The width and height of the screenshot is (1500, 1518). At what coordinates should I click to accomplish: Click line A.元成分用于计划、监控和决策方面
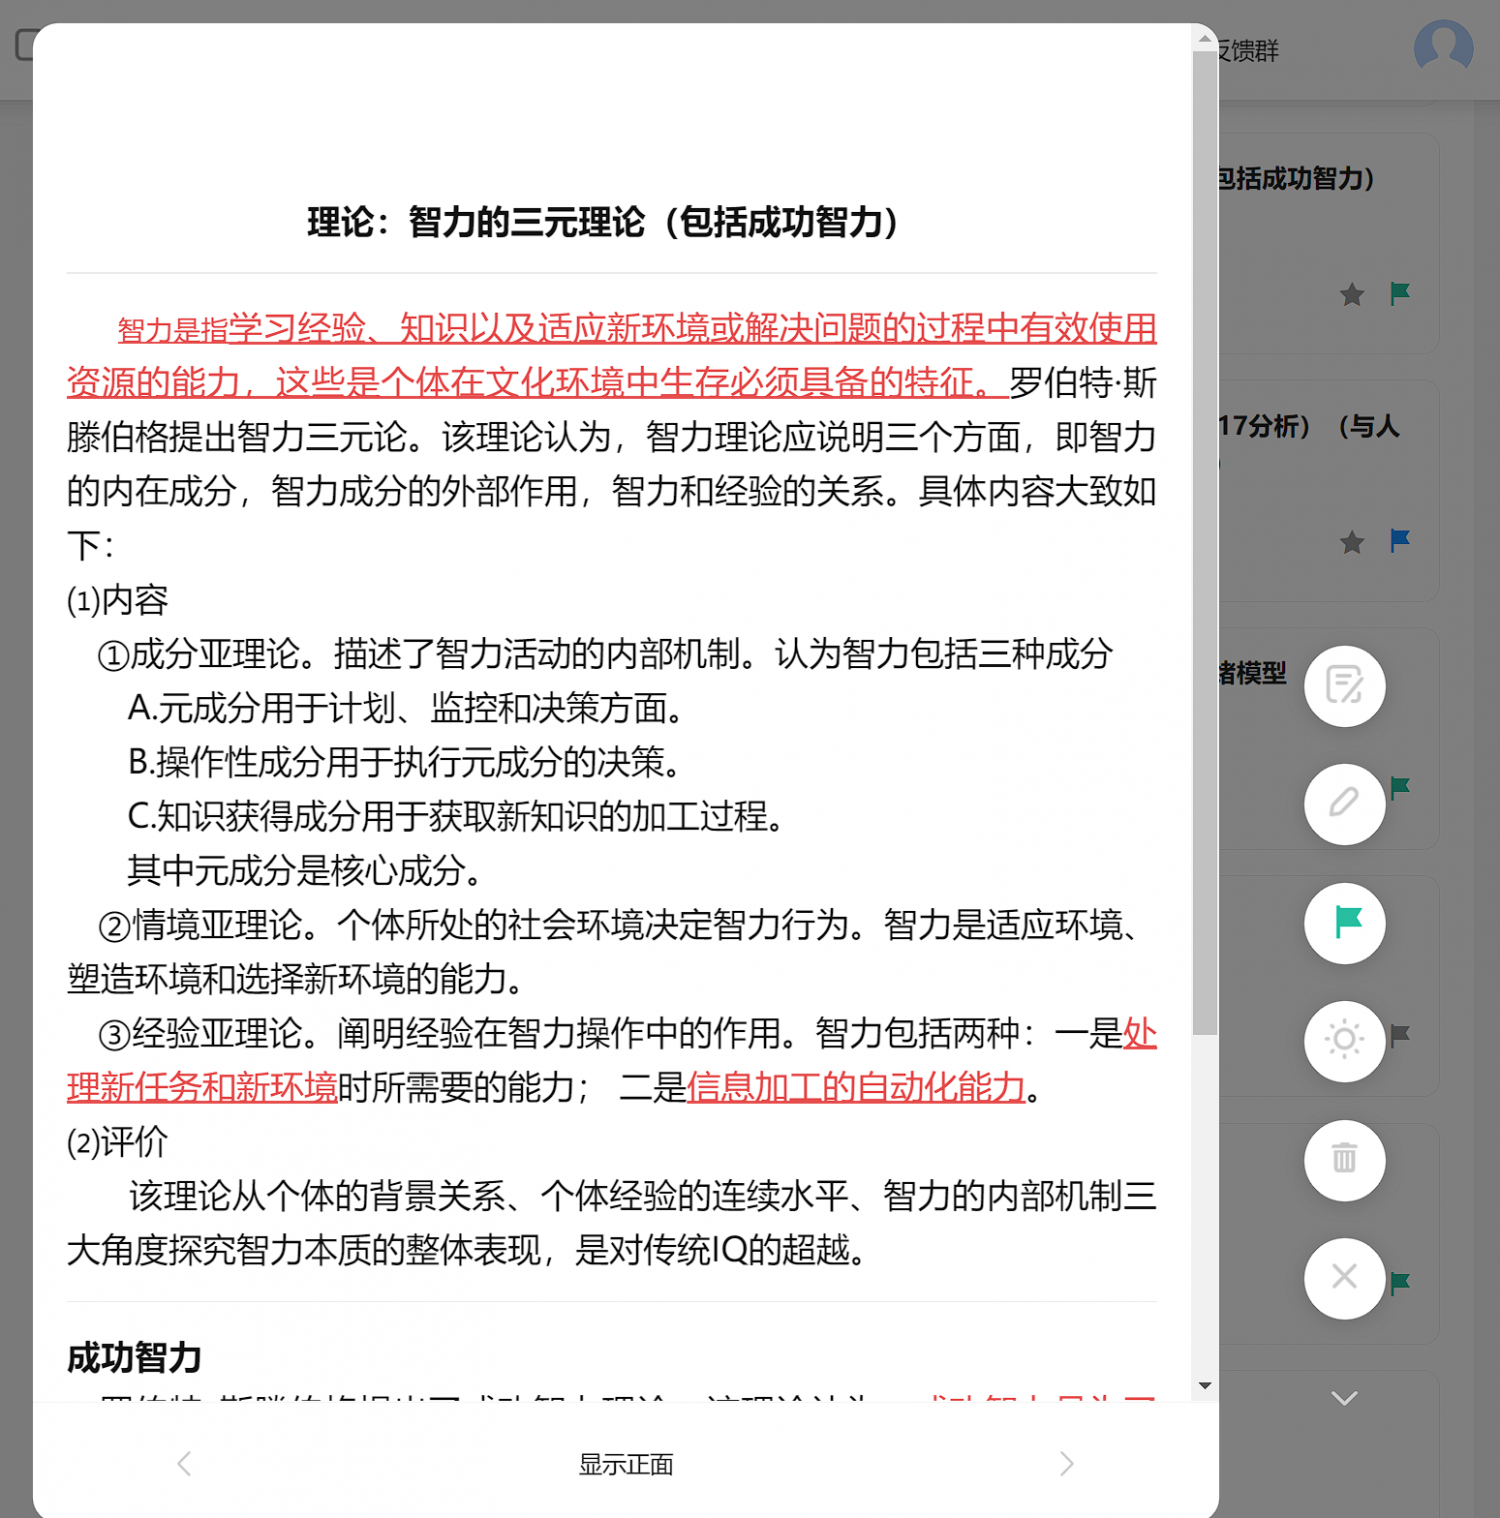click(x=406, y=708)
